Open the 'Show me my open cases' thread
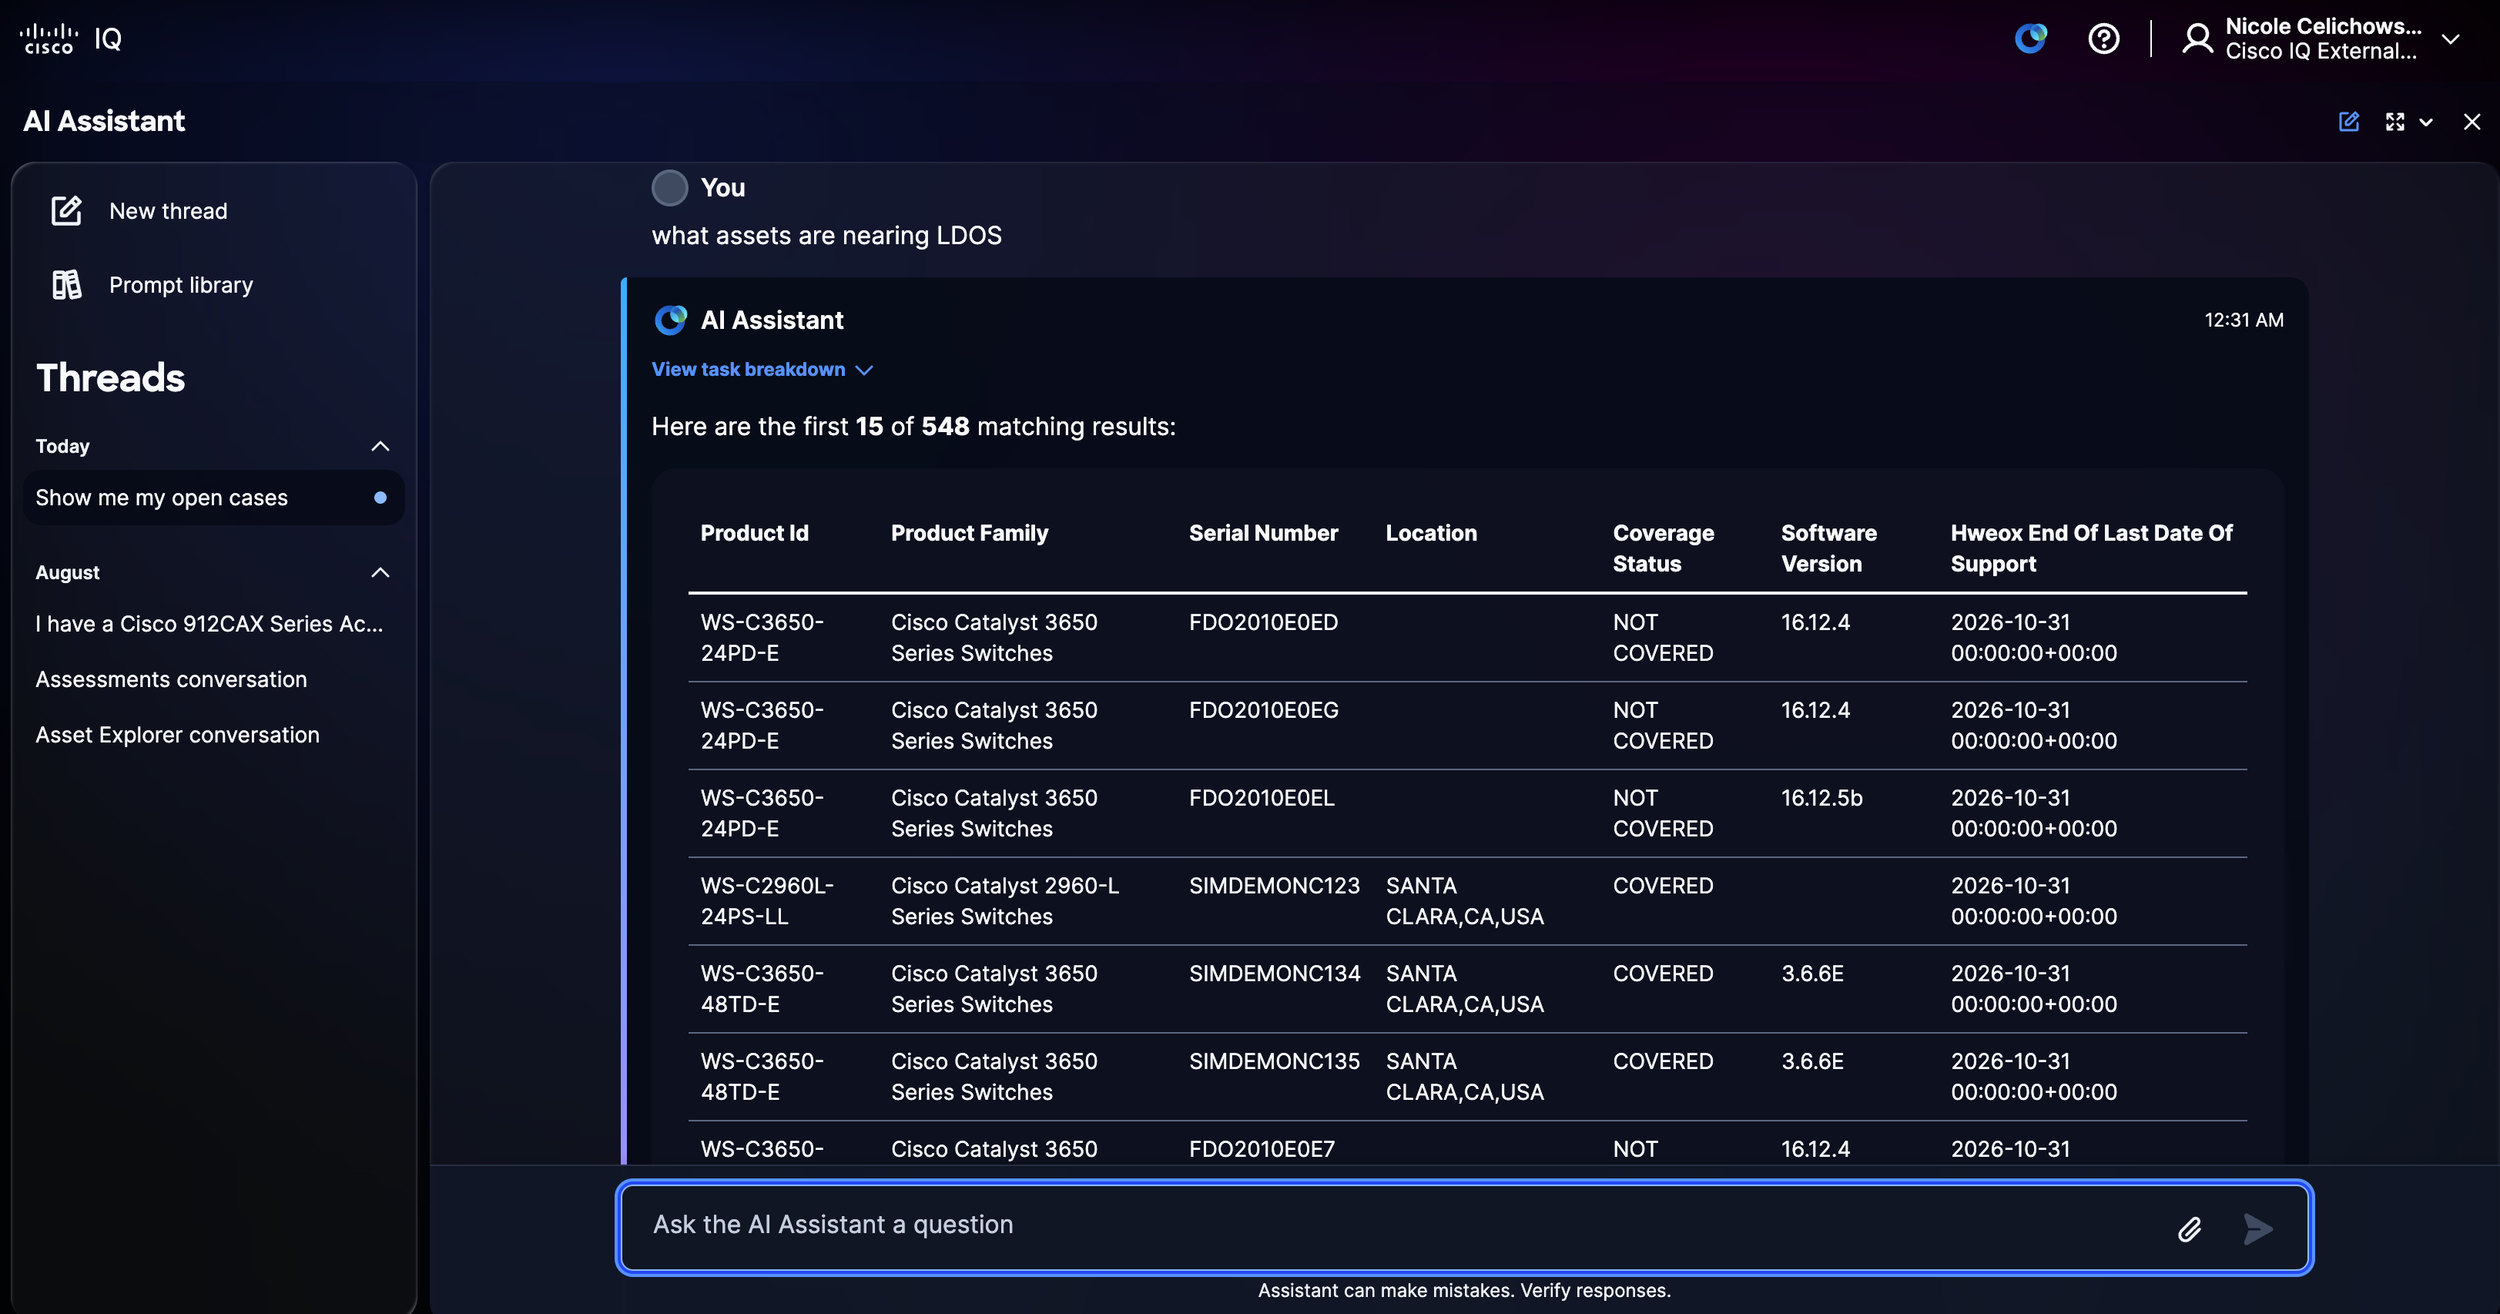The height and width of the screenshot is (1314, 2500). (214, 498)
